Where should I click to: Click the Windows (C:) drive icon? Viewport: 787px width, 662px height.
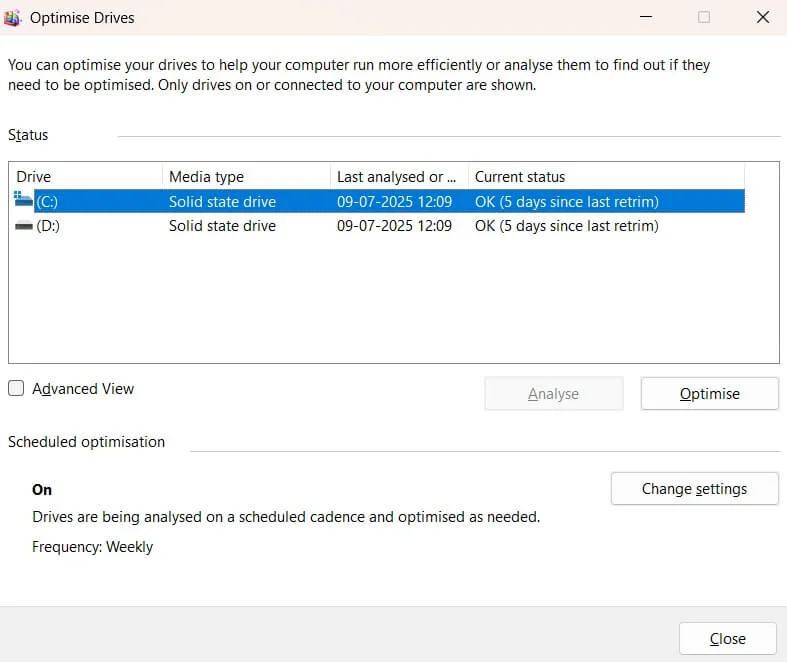tap(24, 201)
